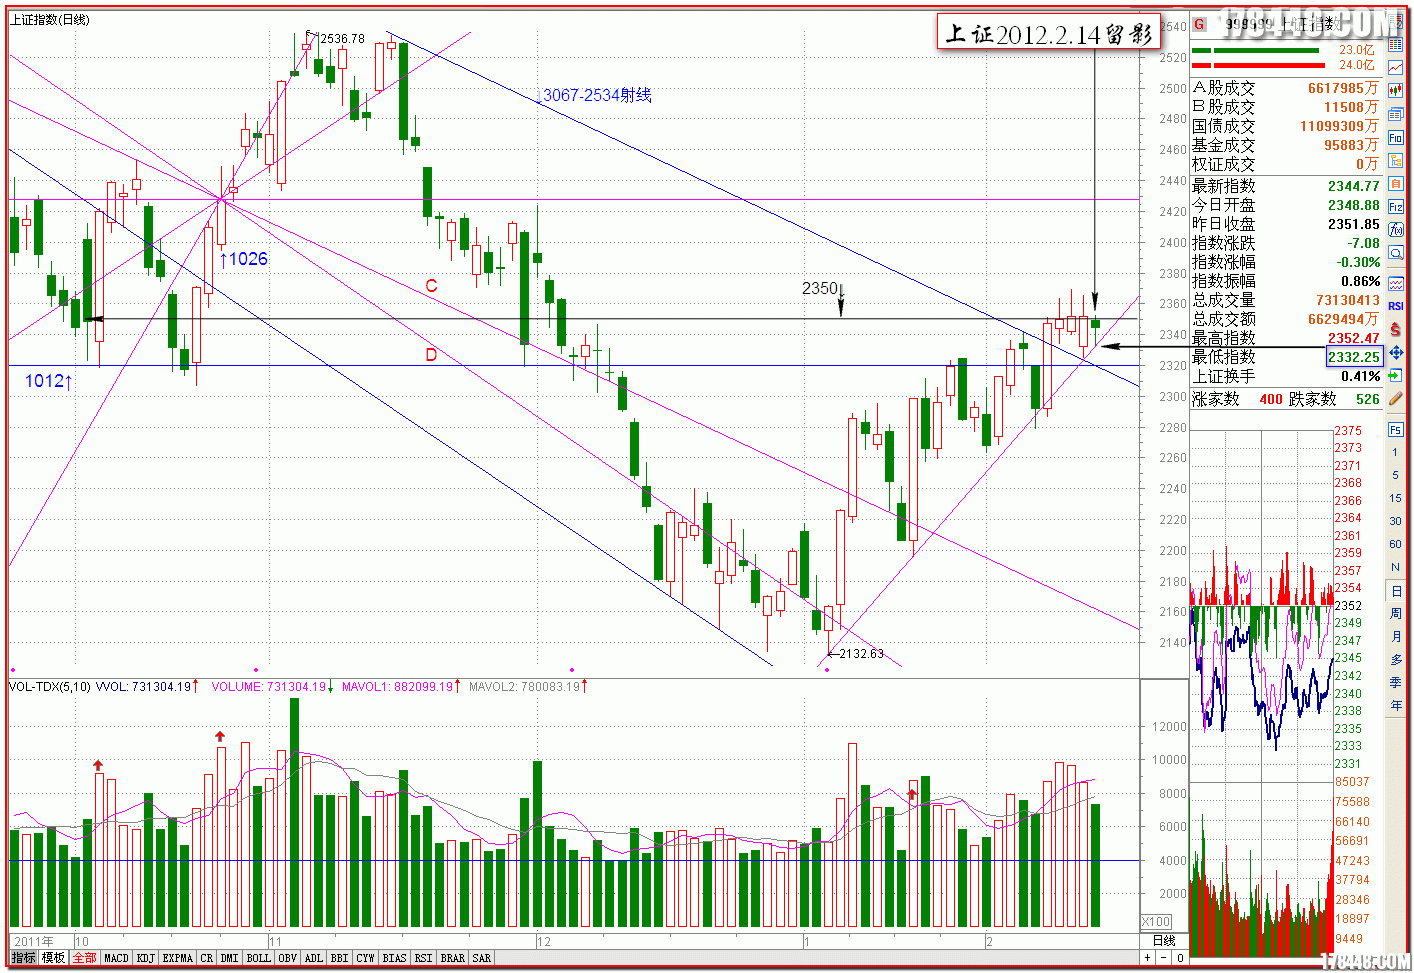1414x973 pixels.
Task: Open the stacked documents news icon
Action: tap(1396, 114)
